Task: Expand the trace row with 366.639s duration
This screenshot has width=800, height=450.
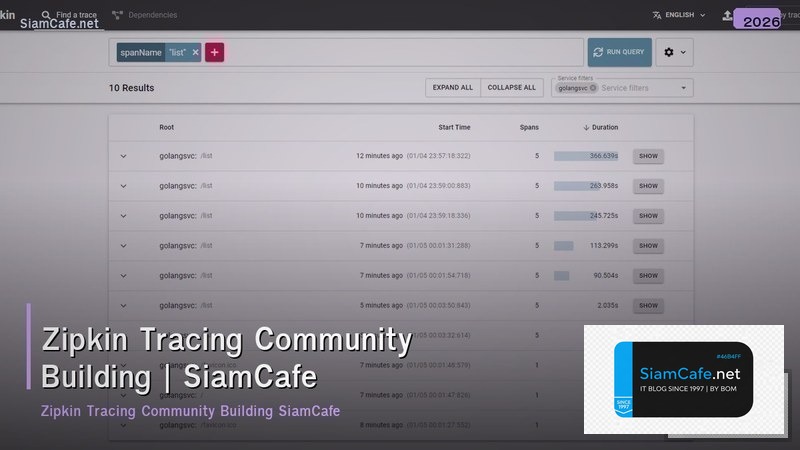Action: tap(123, 156)
